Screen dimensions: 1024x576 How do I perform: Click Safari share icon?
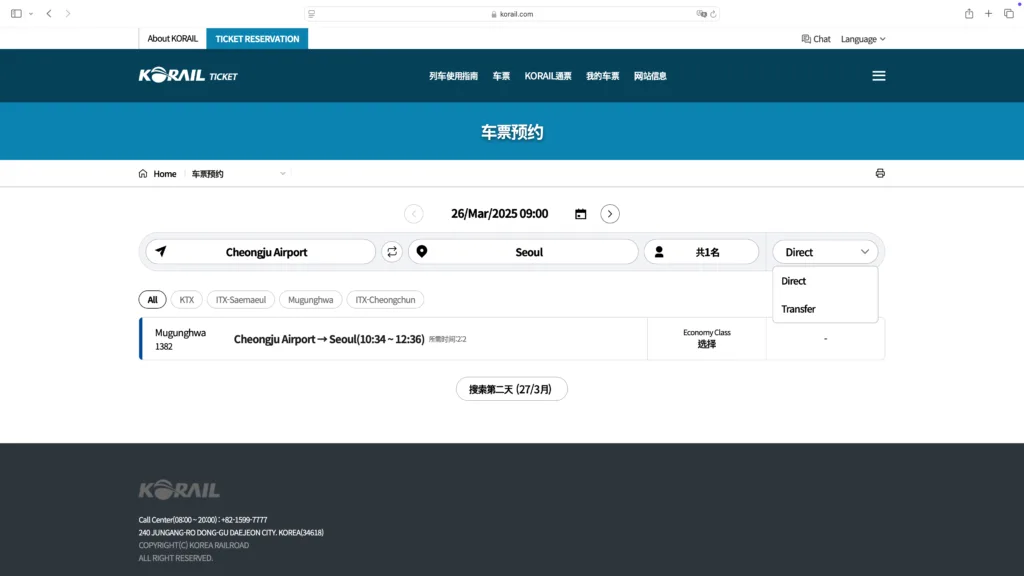point(969,14)
